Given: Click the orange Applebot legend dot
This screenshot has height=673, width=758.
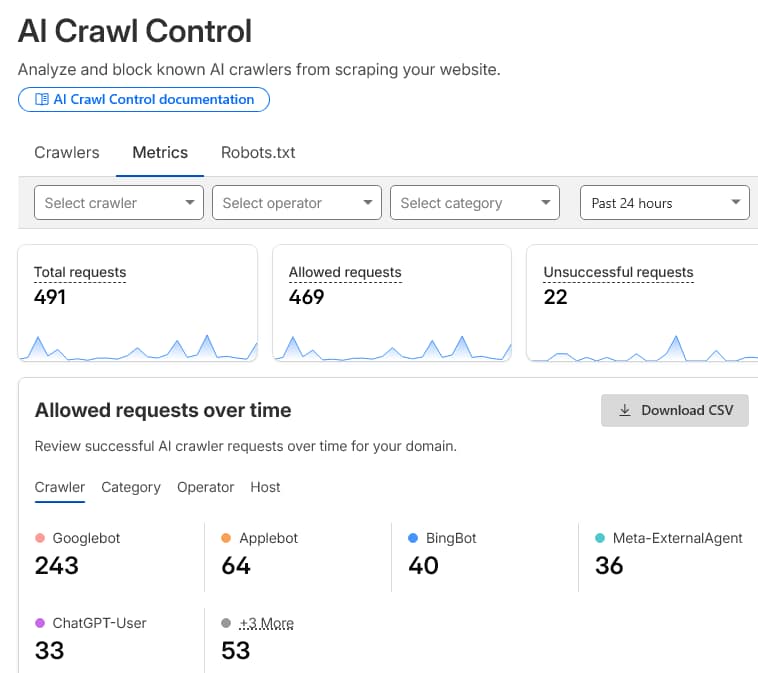Looking at the screenshot, I should coord(227,538).
